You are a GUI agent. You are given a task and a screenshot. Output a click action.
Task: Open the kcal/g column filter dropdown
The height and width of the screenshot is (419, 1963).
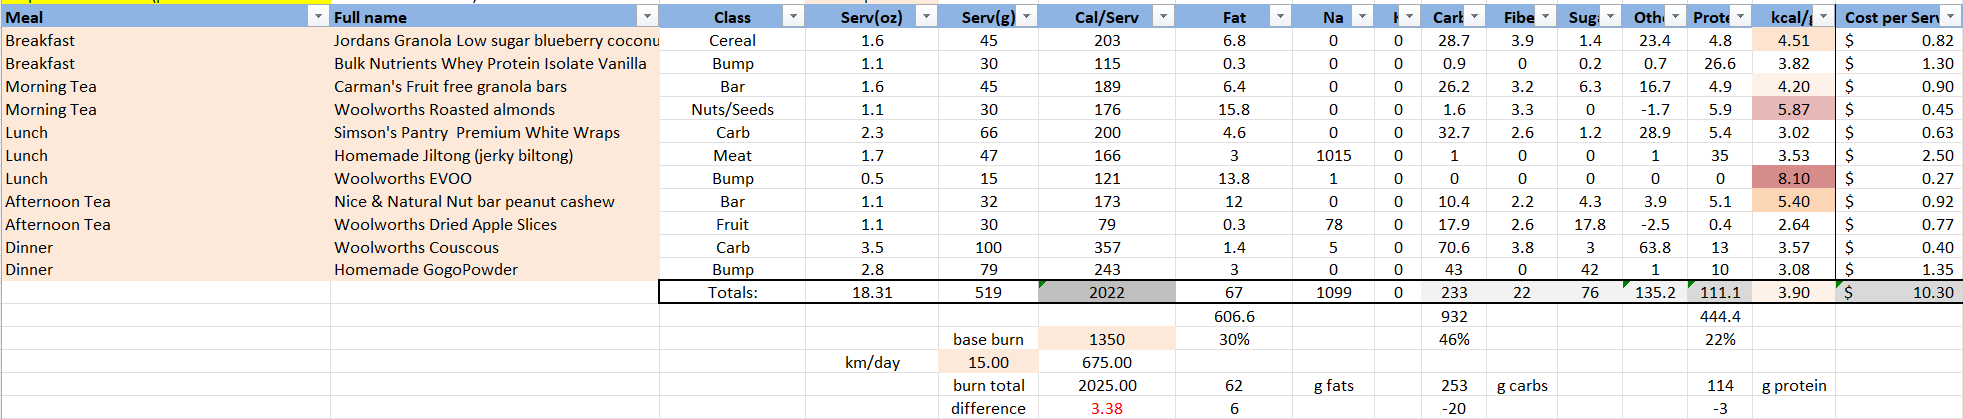(x=1823, y=17)
